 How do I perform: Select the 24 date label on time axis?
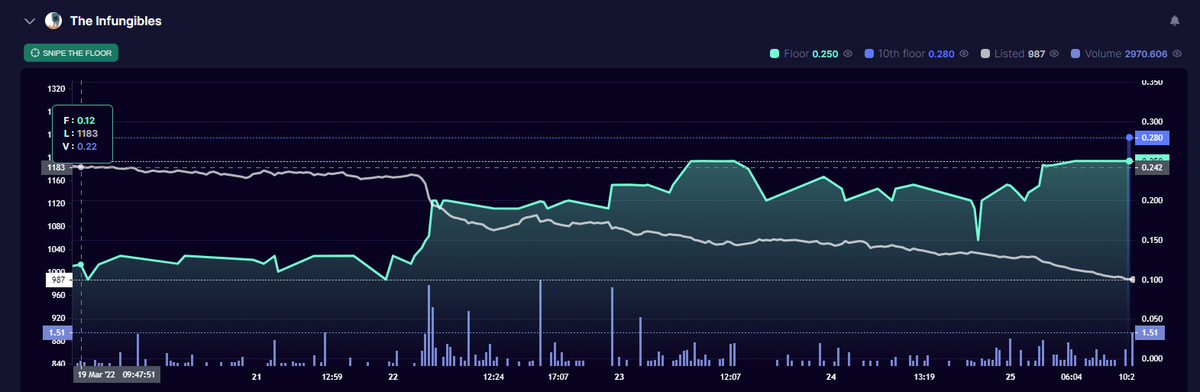831,378
